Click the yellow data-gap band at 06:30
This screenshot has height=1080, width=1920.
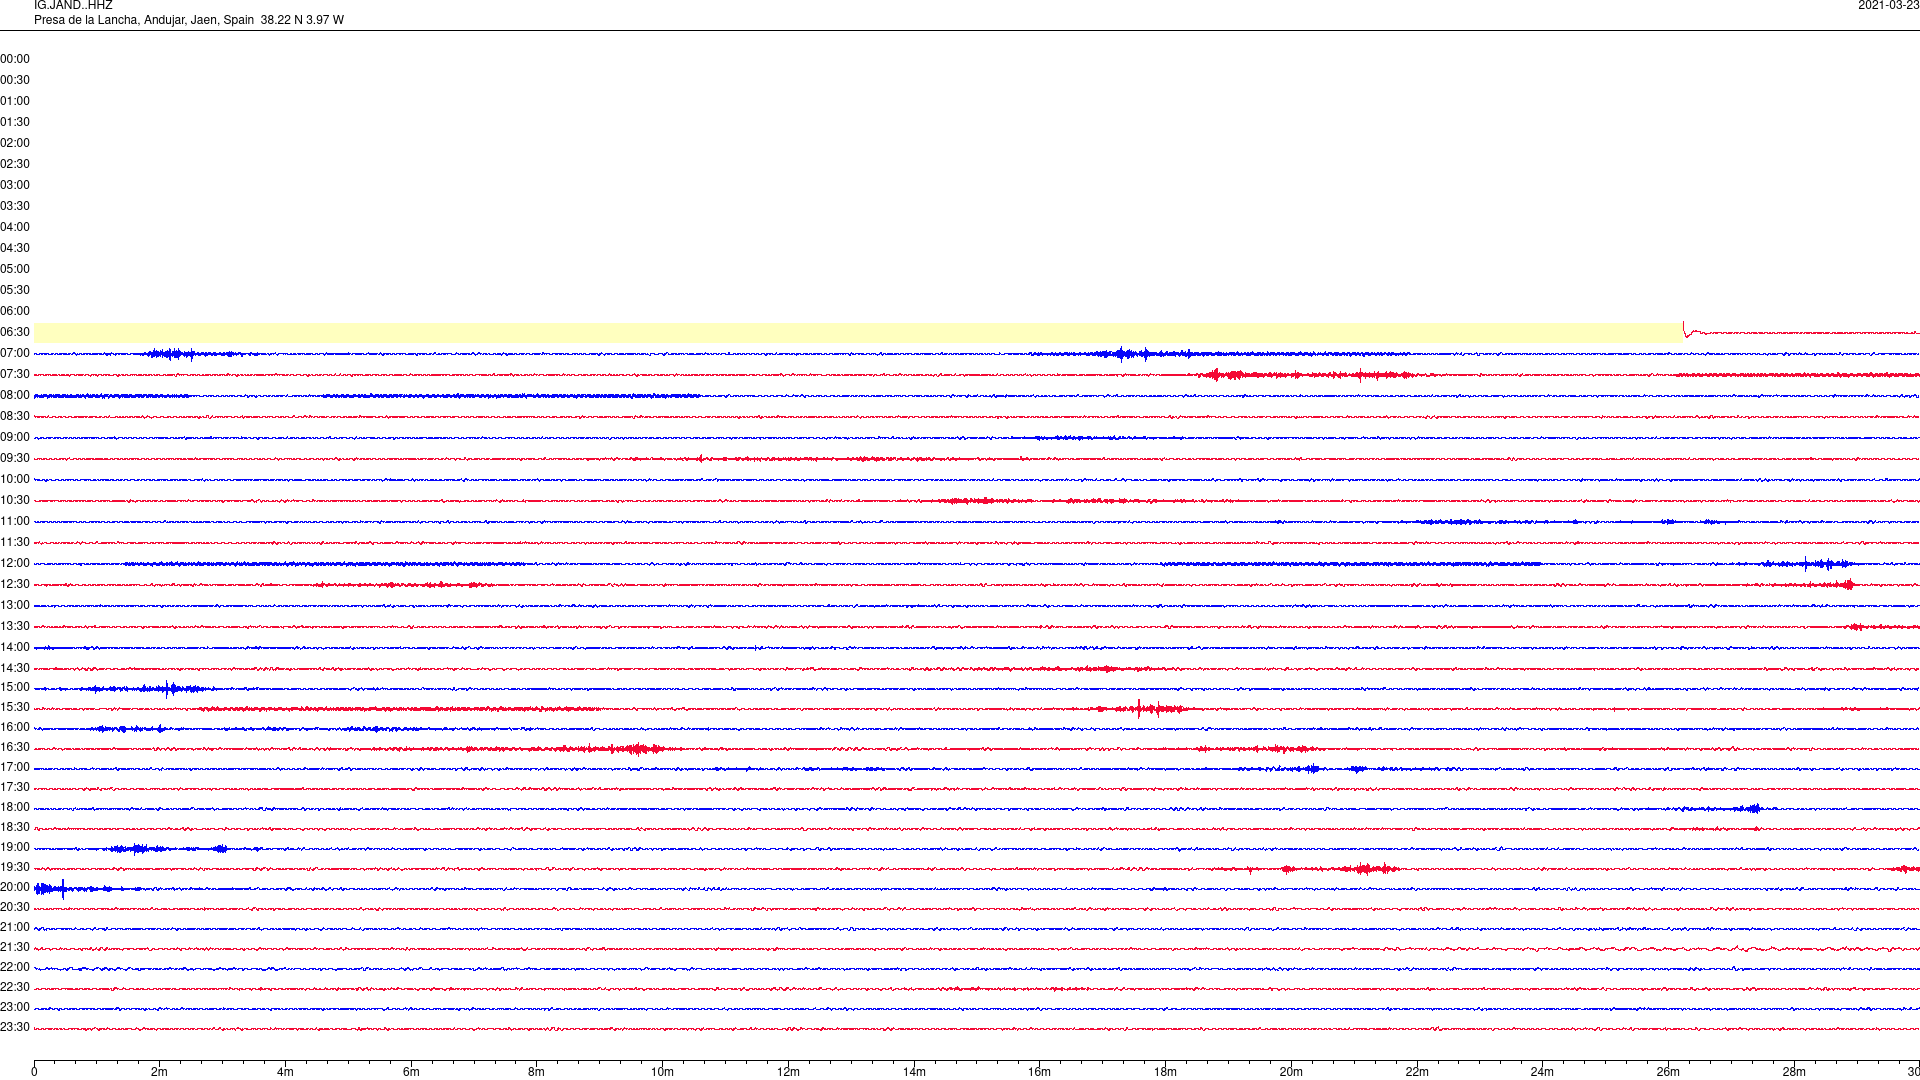[858, 333]
